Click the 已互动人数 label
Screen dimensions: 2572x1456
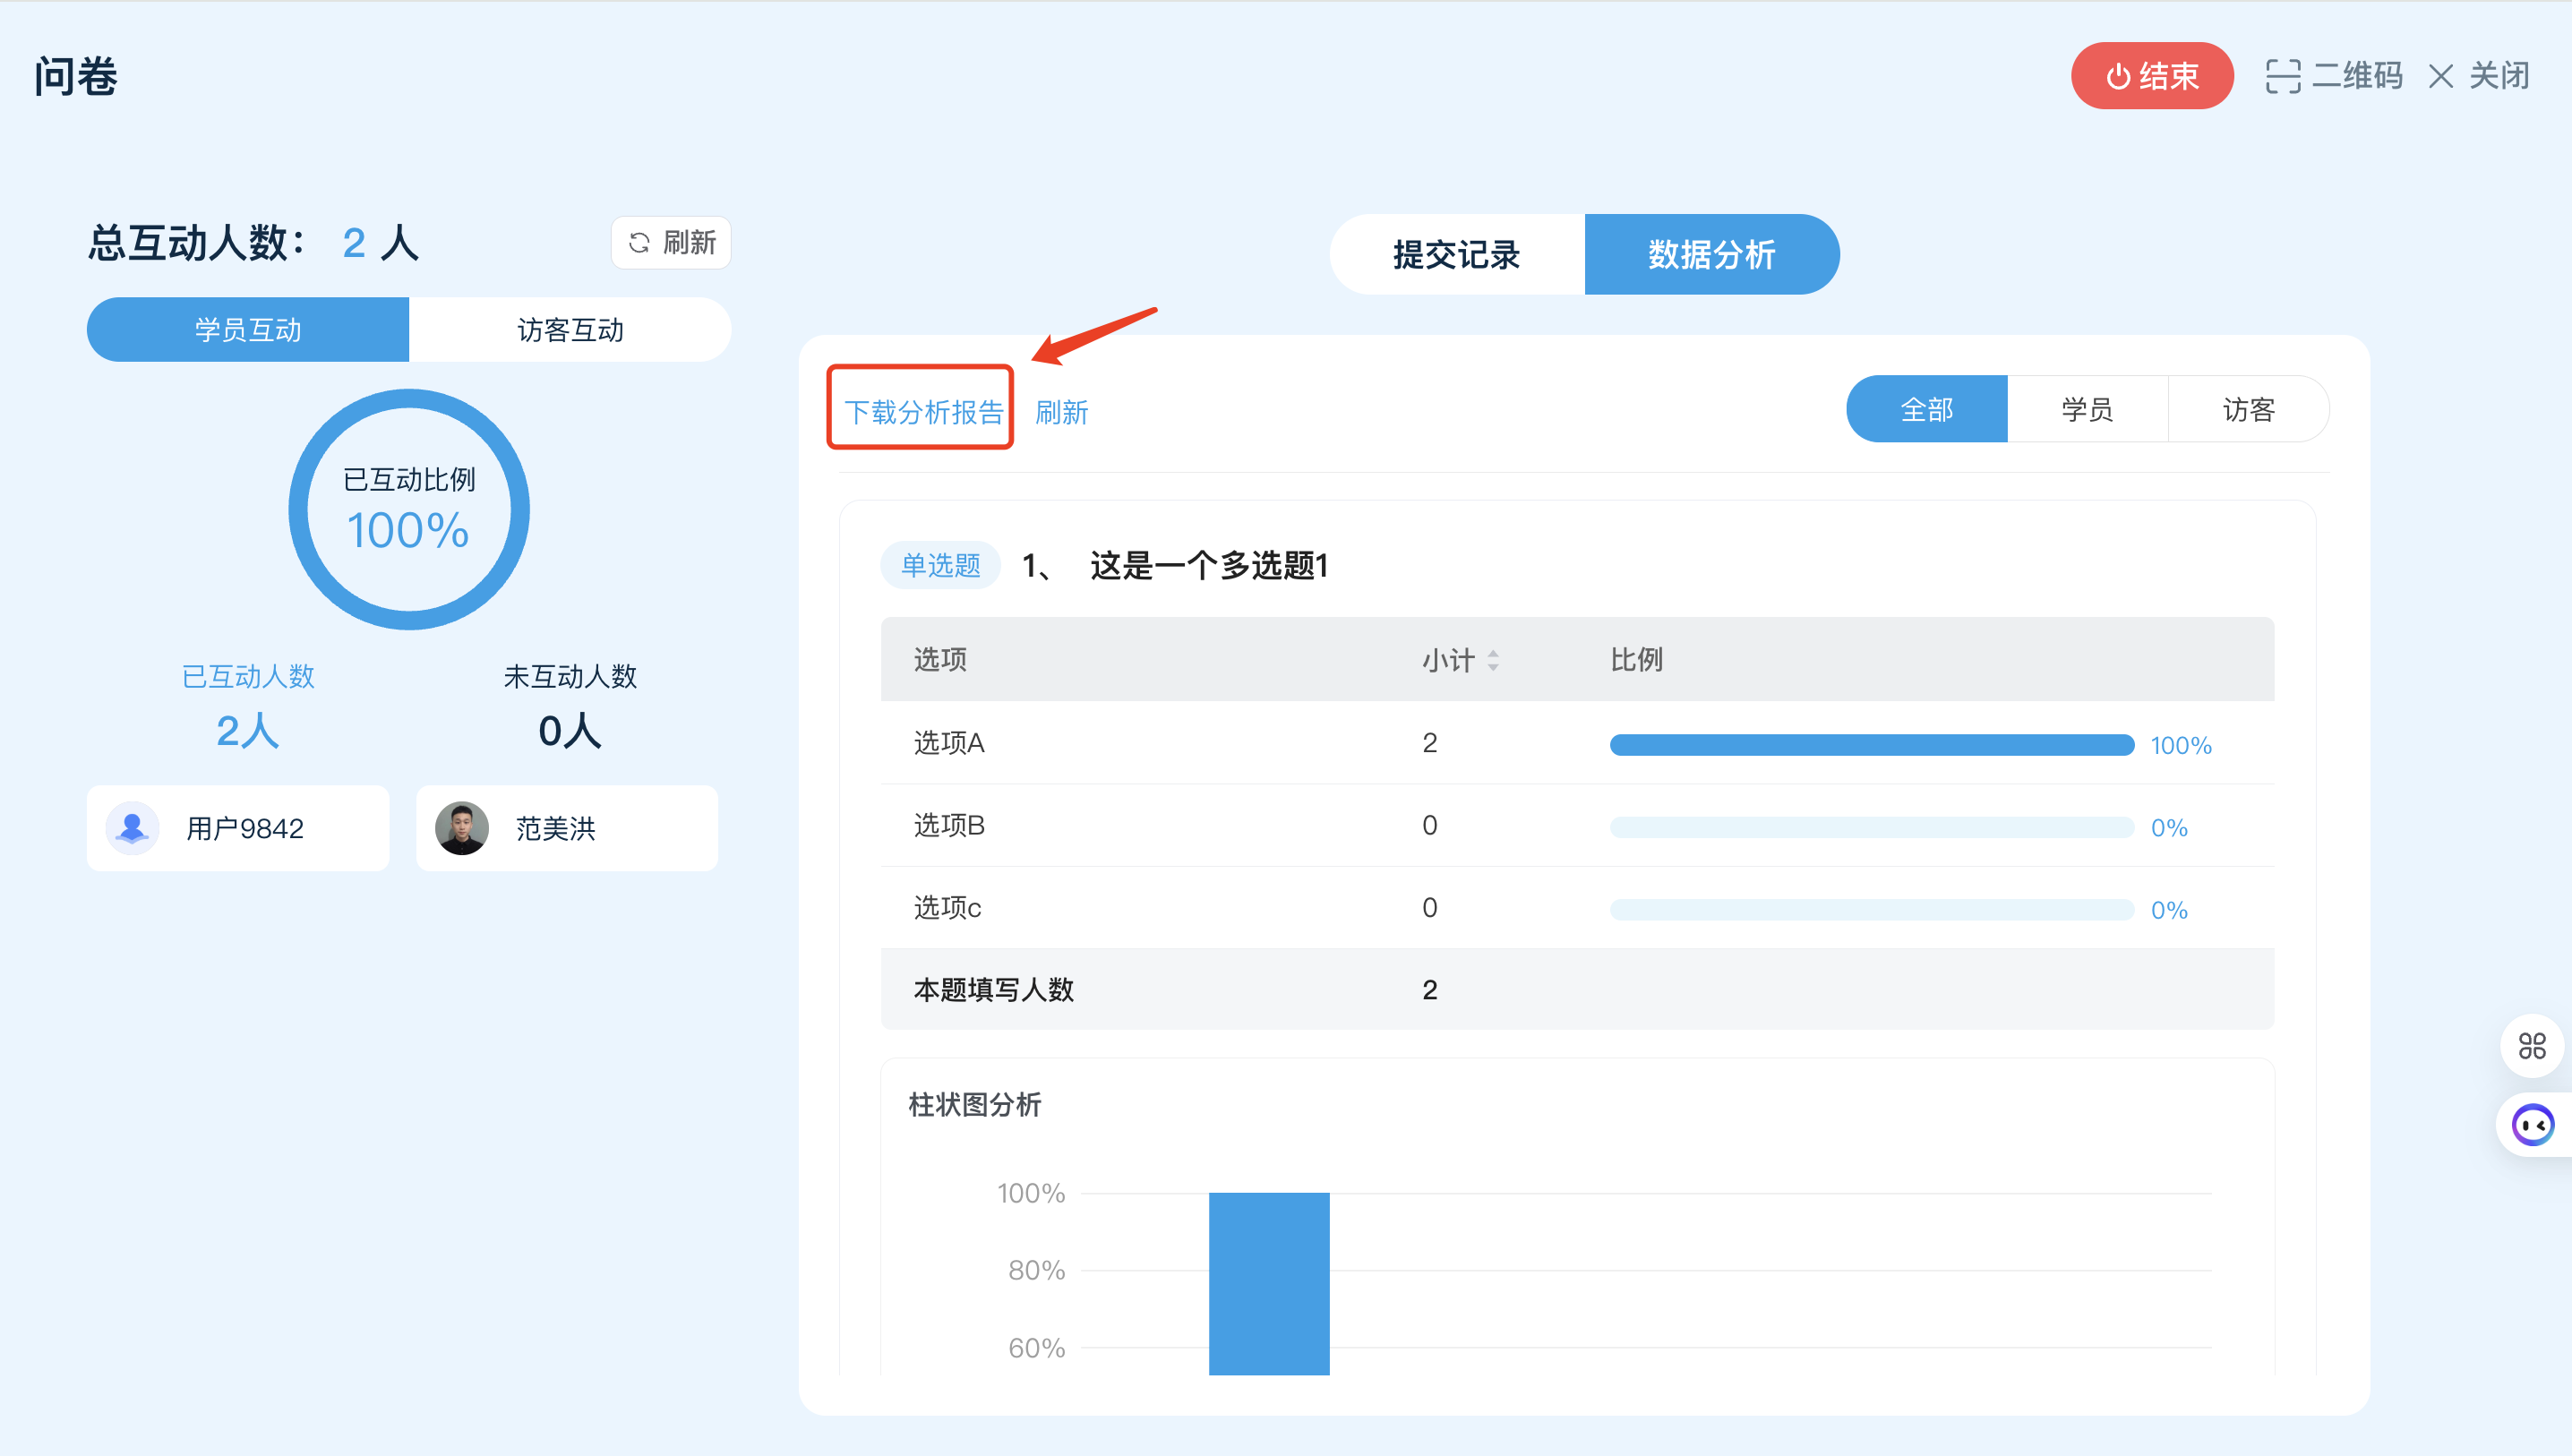[x=248, y=677]
